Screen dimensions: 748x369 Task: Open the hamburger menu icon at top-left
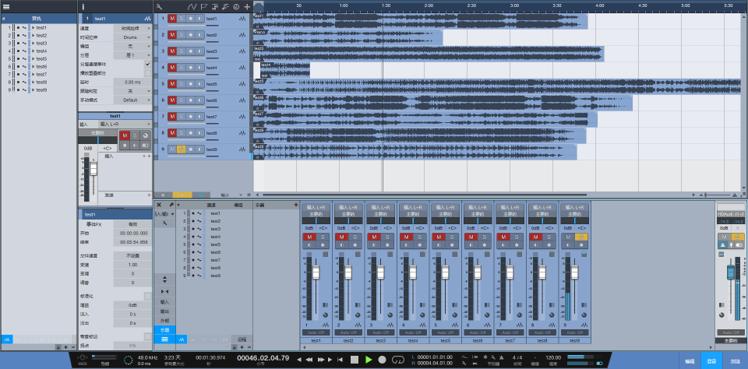coord(6,7)
